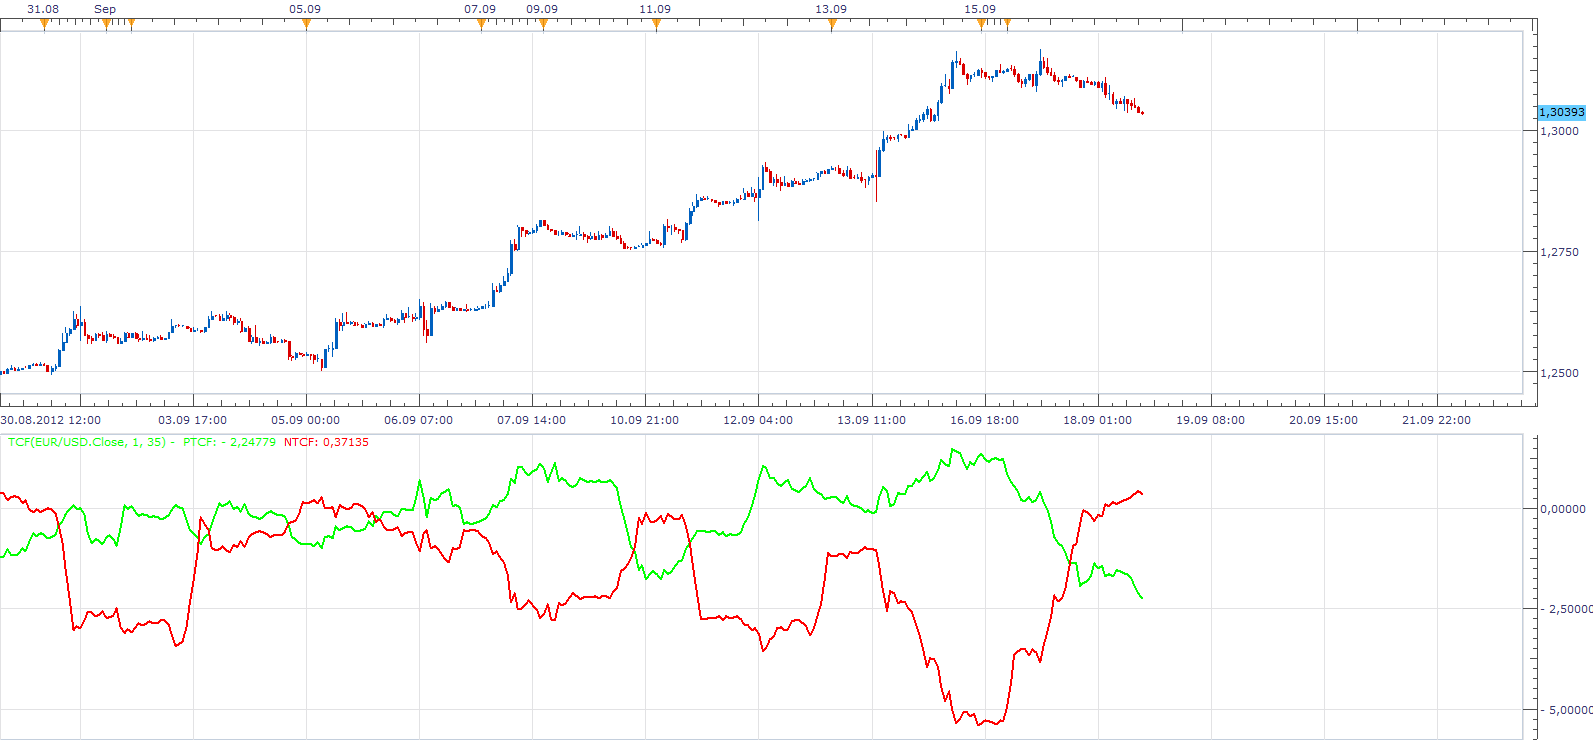Click the 05.09 00:00 time label
The width and height of the screenshot is (1594, 740).
tap(306, 420)
